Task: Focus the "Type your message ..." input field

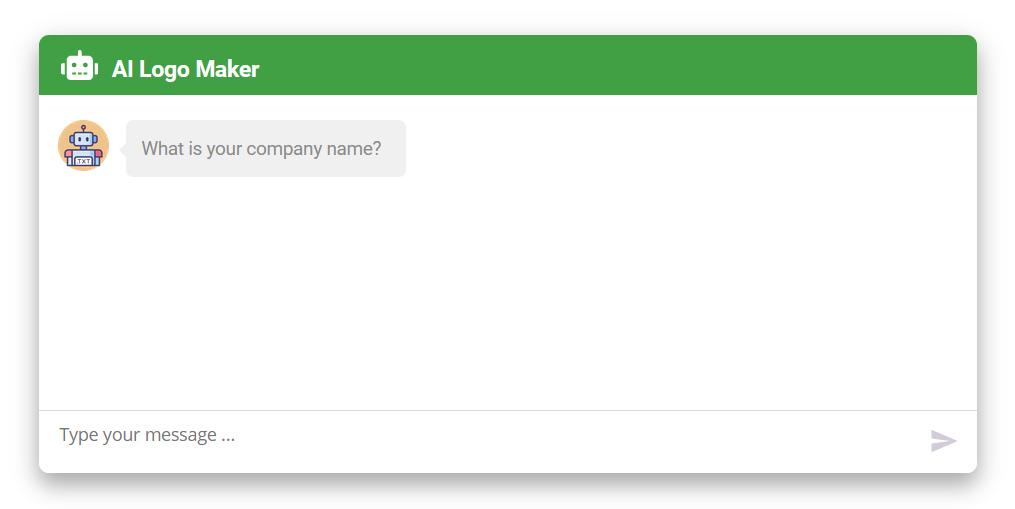Action: (x=480, y=436)
